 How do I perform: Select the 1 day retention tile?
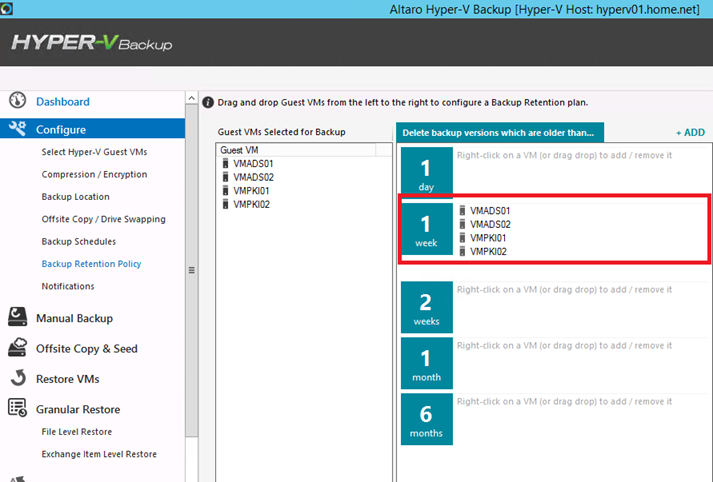[x=427, y=171]
